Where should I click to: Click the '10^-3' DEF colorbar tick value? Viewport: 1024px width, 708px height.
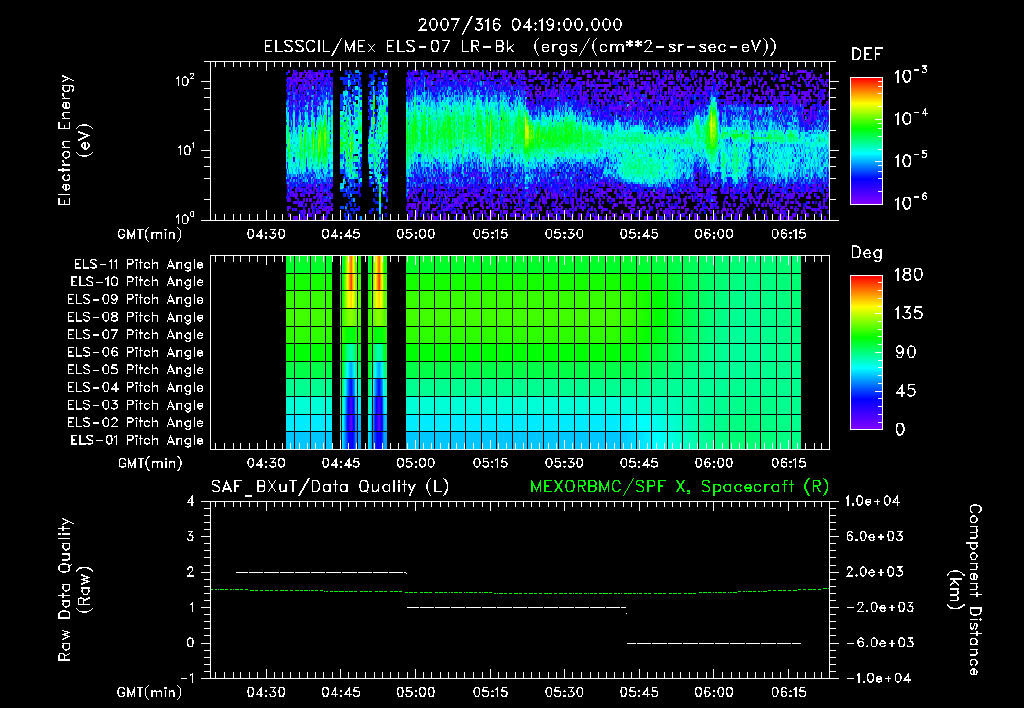click(910, 76)
